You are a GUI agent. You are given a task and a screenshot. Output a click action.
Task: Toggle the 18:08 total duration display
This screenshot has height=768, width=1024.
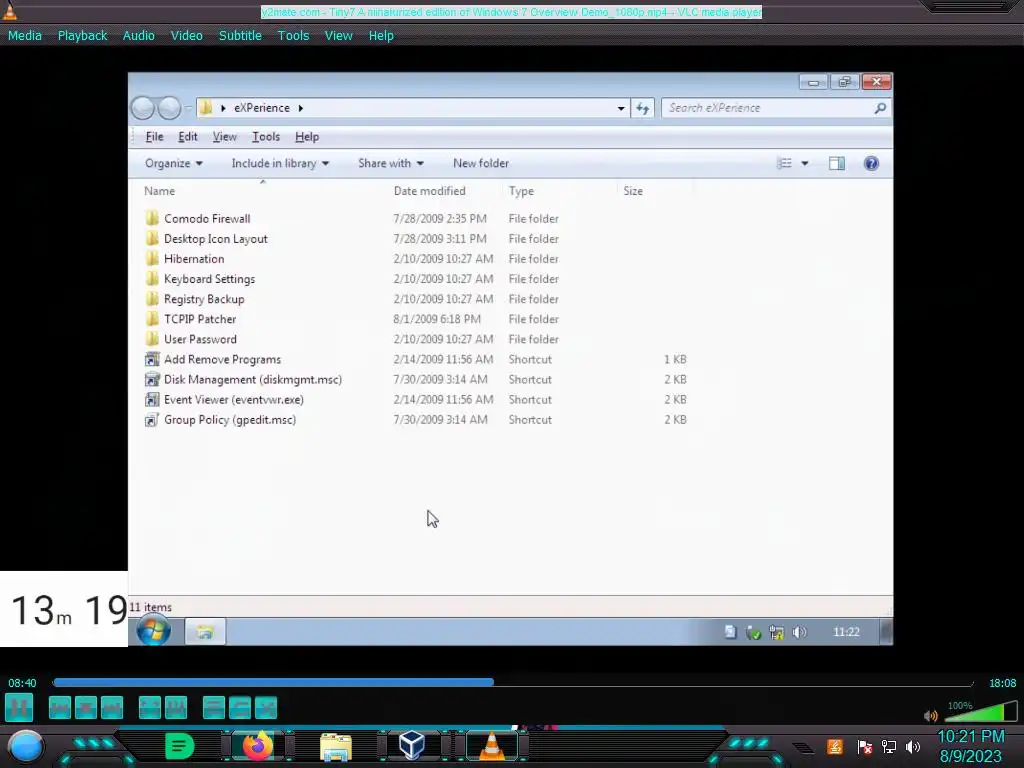(x=1002, y=683)
